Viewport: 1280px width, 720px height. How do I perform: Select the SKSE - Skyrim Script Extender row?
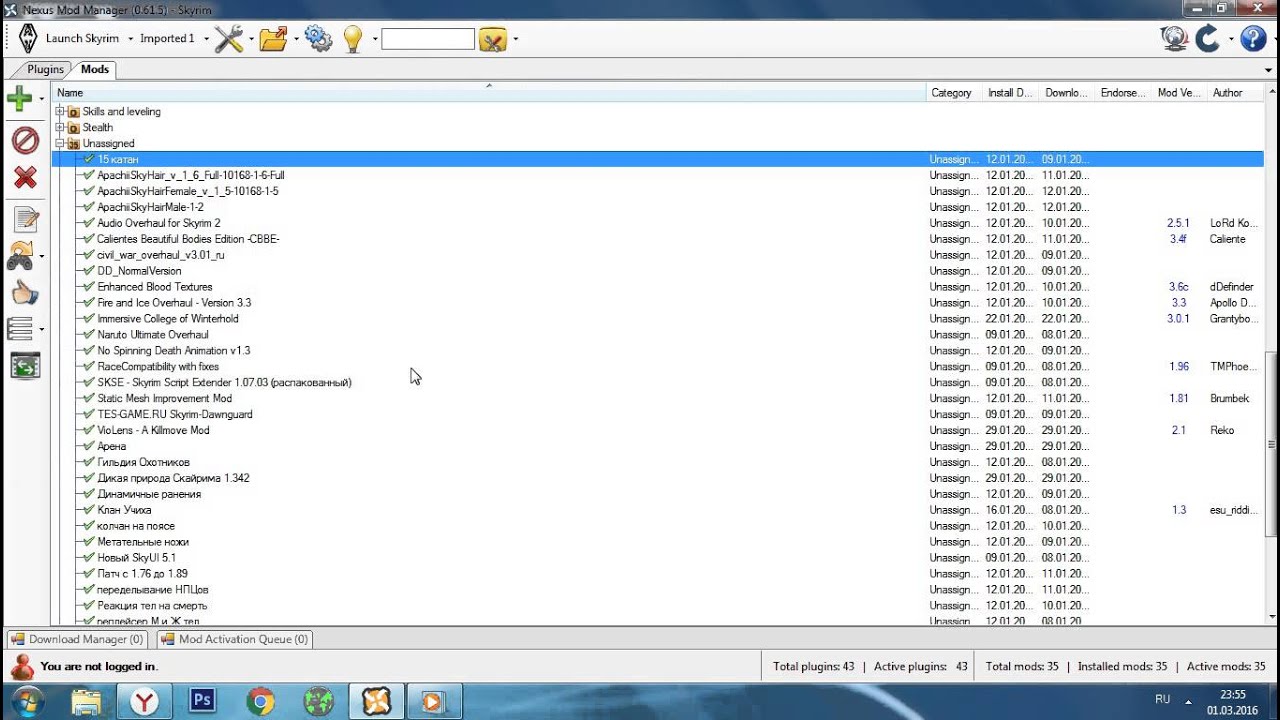point(658,383)
